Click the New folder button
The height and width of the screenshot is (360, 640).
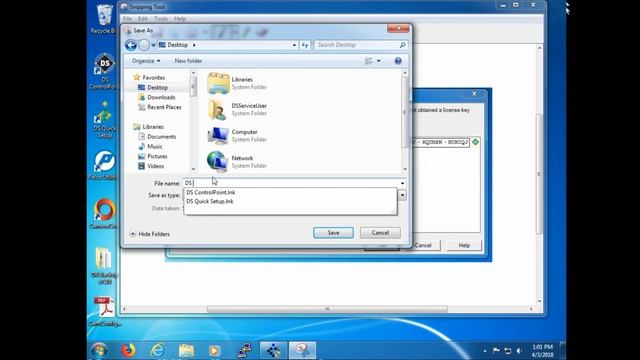pos(188,61)
